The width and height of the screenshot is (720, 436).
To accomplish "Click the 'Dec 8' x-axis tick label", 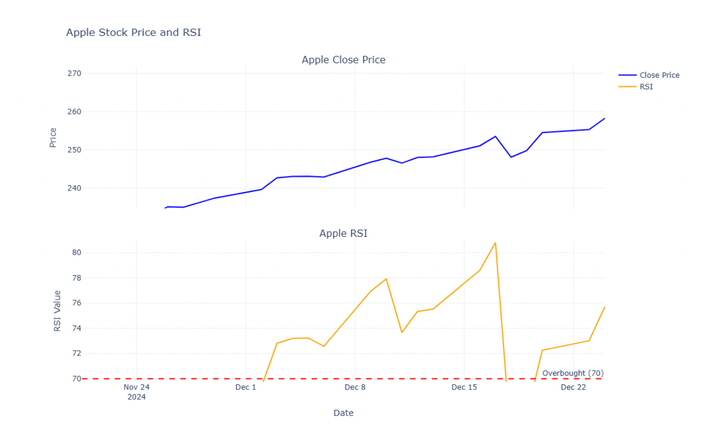I will coord(355,387).
